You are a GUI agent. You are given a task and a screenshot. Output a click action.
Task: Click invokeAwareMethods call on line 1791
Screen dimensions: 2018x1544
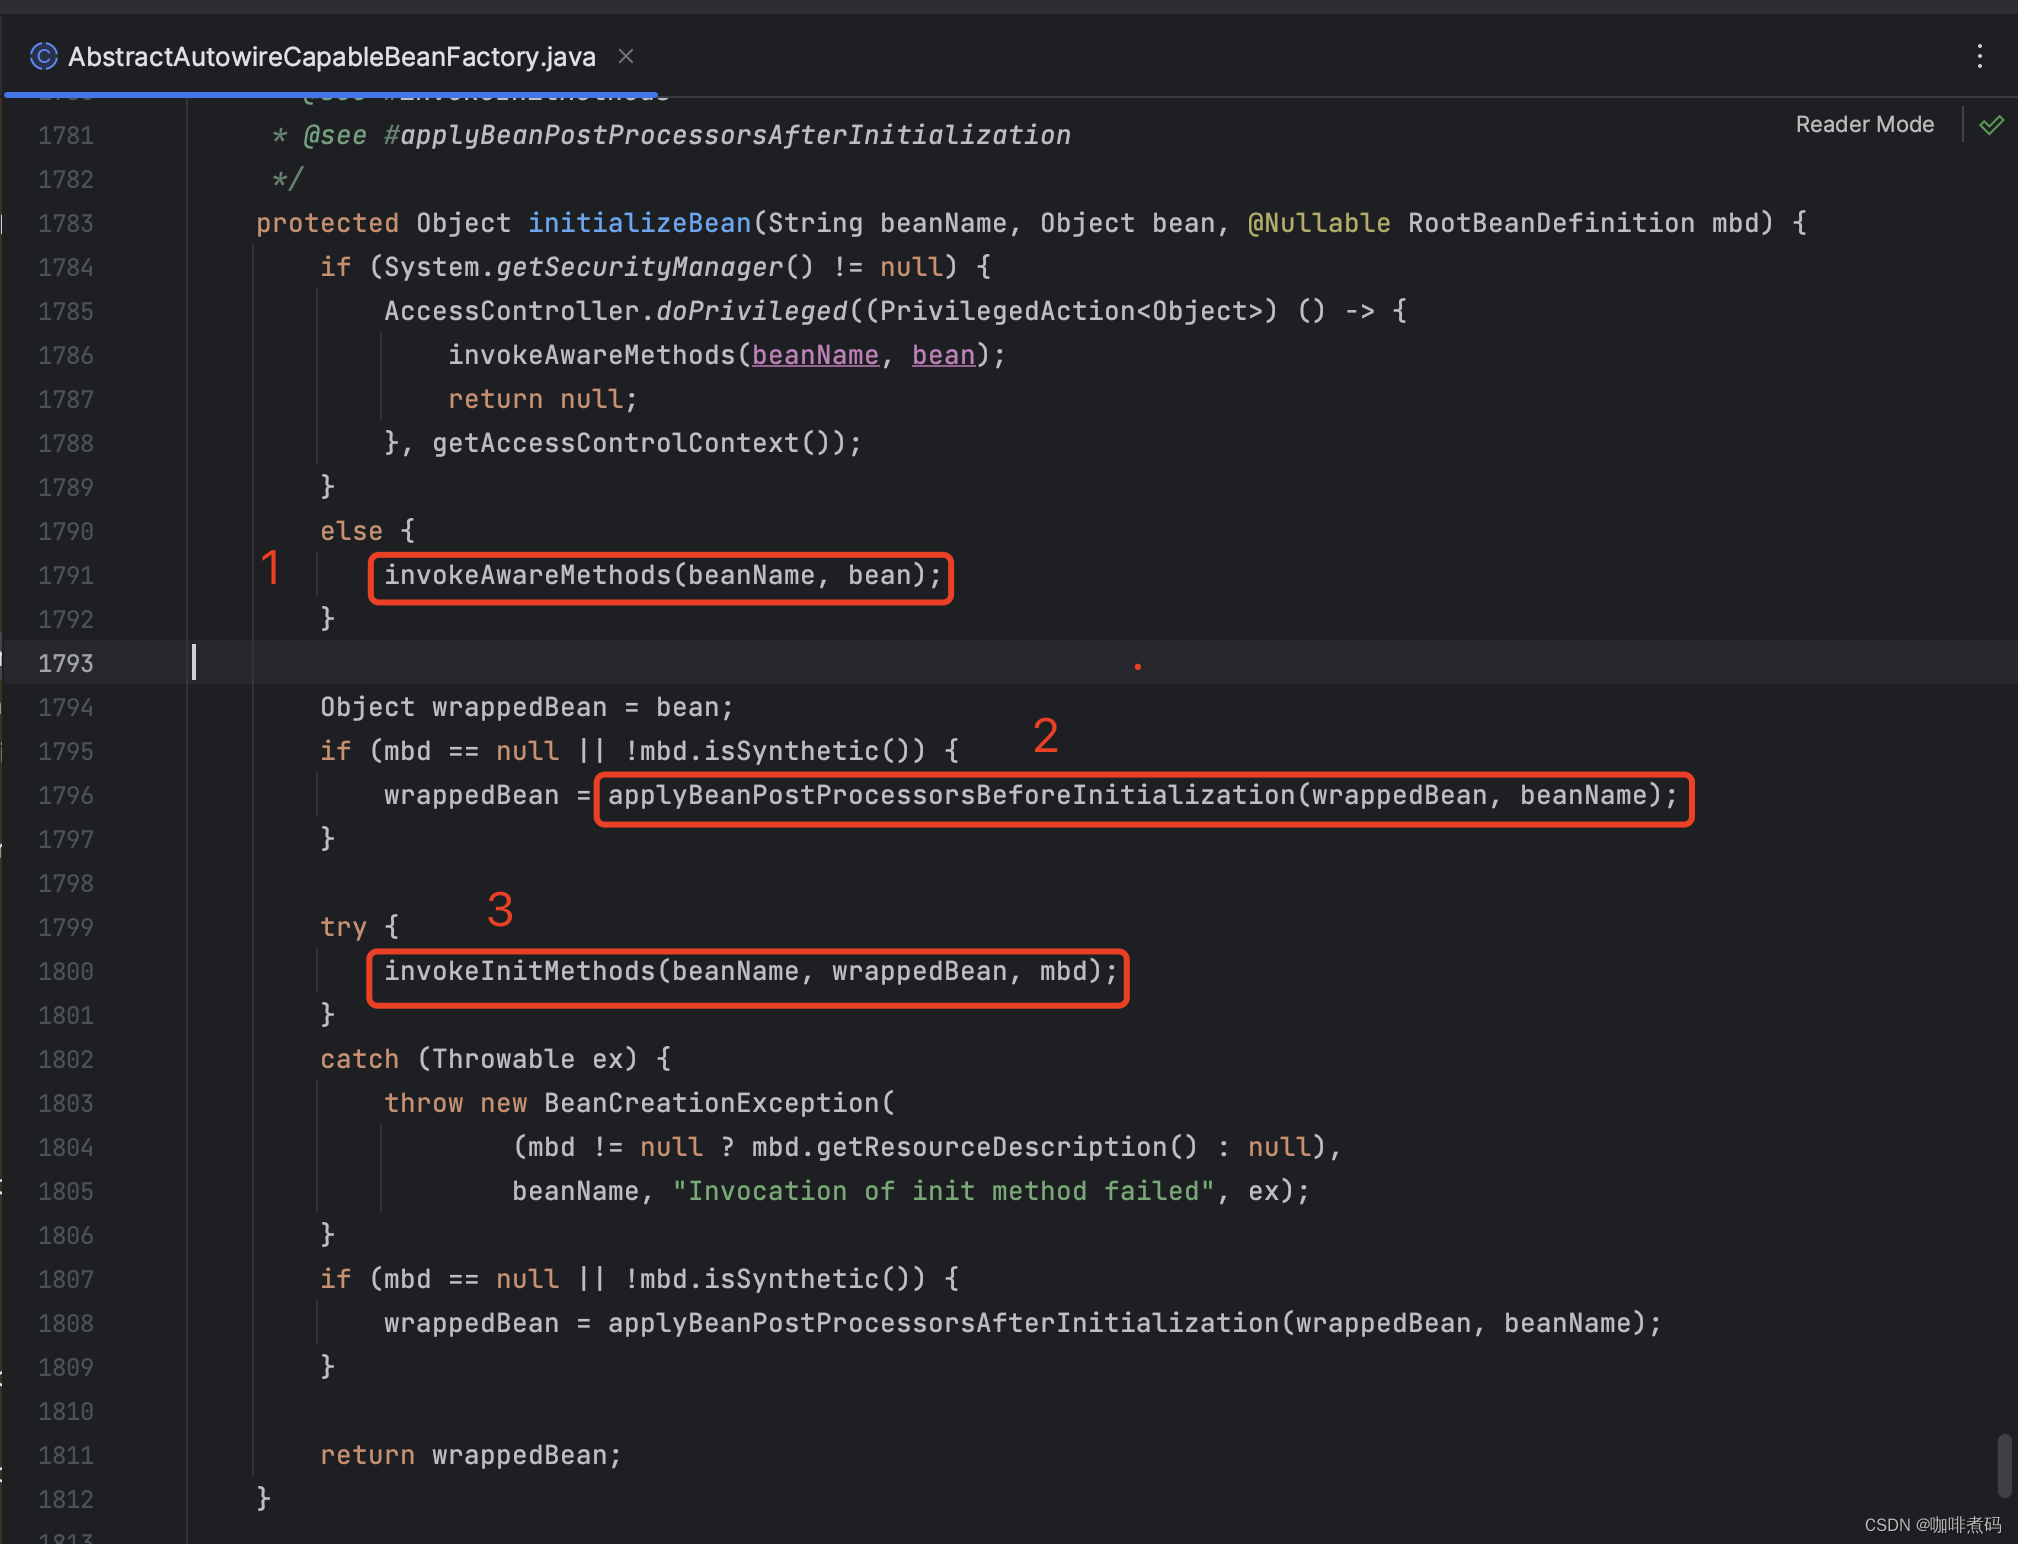coord(527,576)
